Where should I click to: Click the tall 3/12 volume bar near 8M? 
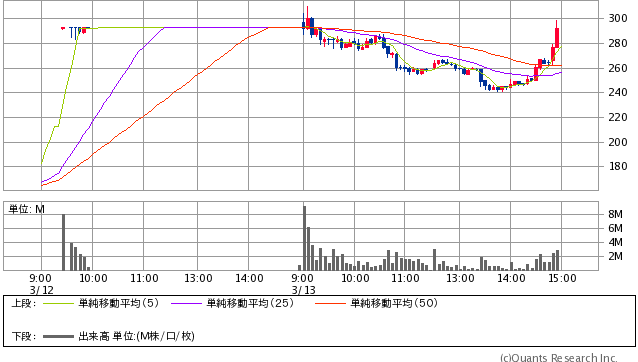63,242
